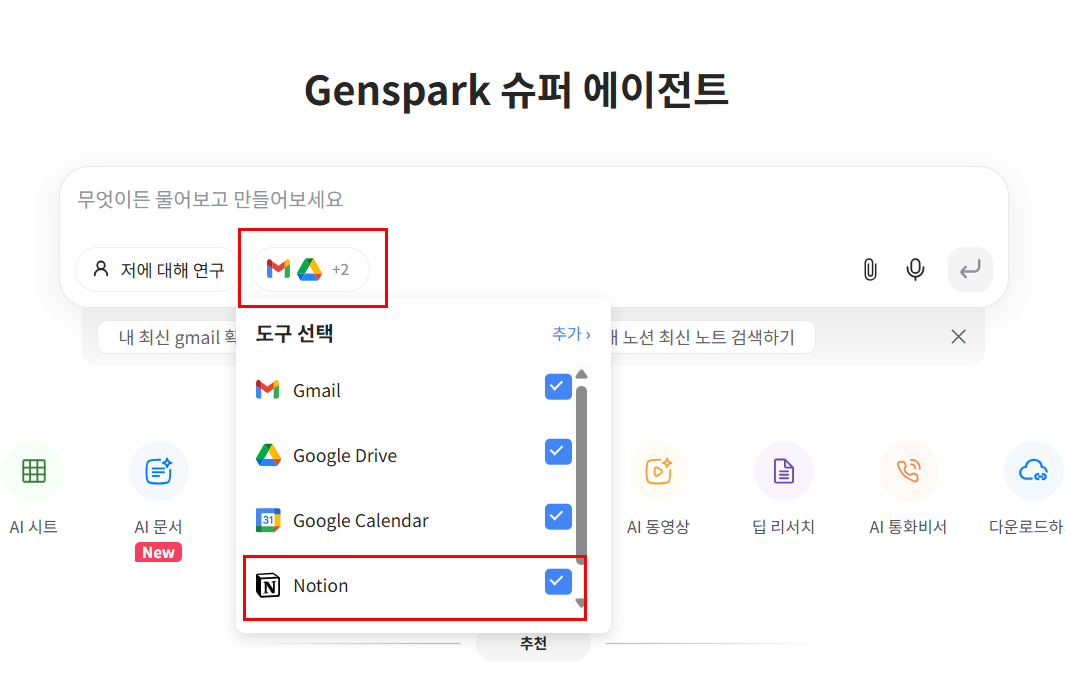Toggle off the Notion tool
The height and width of the screenshot is (688, 1065).
[x=557, y=581]
